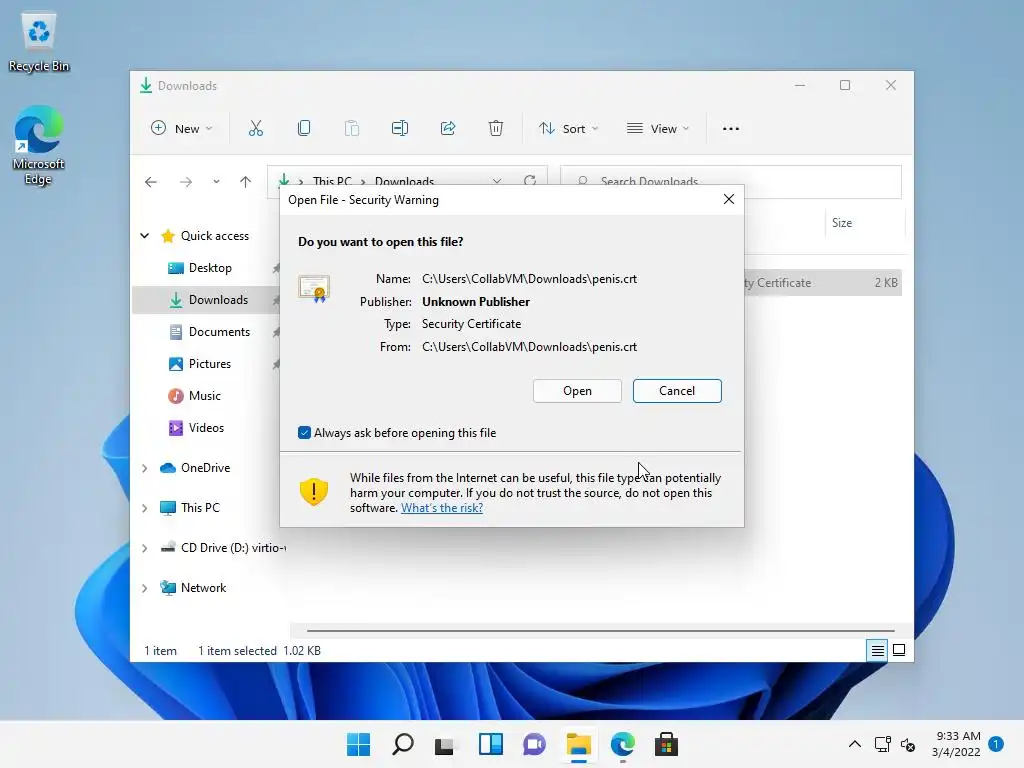
Task: Select Music in the navigation pane
Action: (x=206, y=396)
